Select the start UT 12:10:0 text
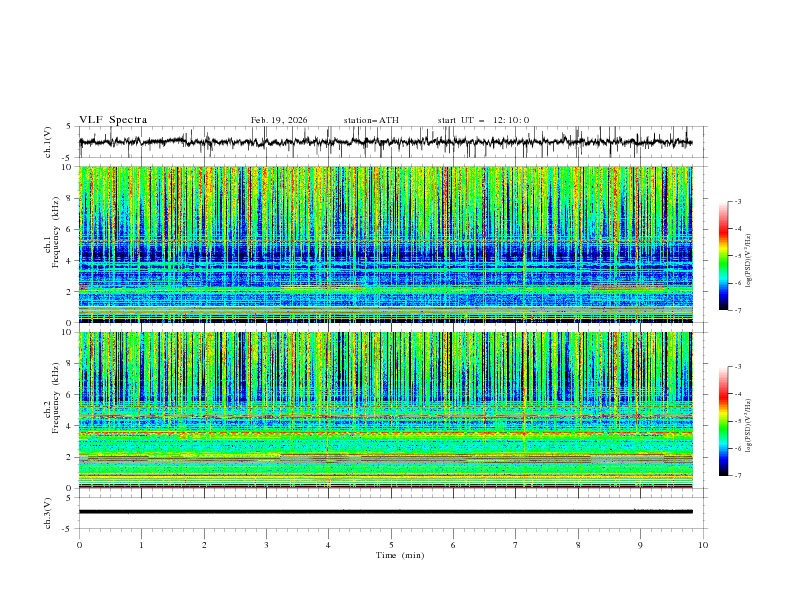 coord(483,120)
